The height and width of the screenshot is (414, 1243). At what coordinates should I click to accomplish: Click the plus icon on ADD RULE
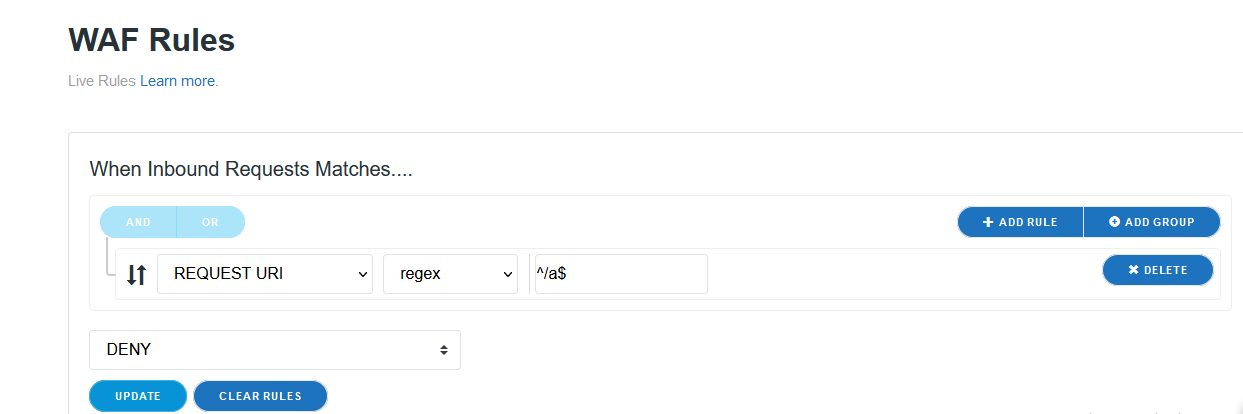988,222
